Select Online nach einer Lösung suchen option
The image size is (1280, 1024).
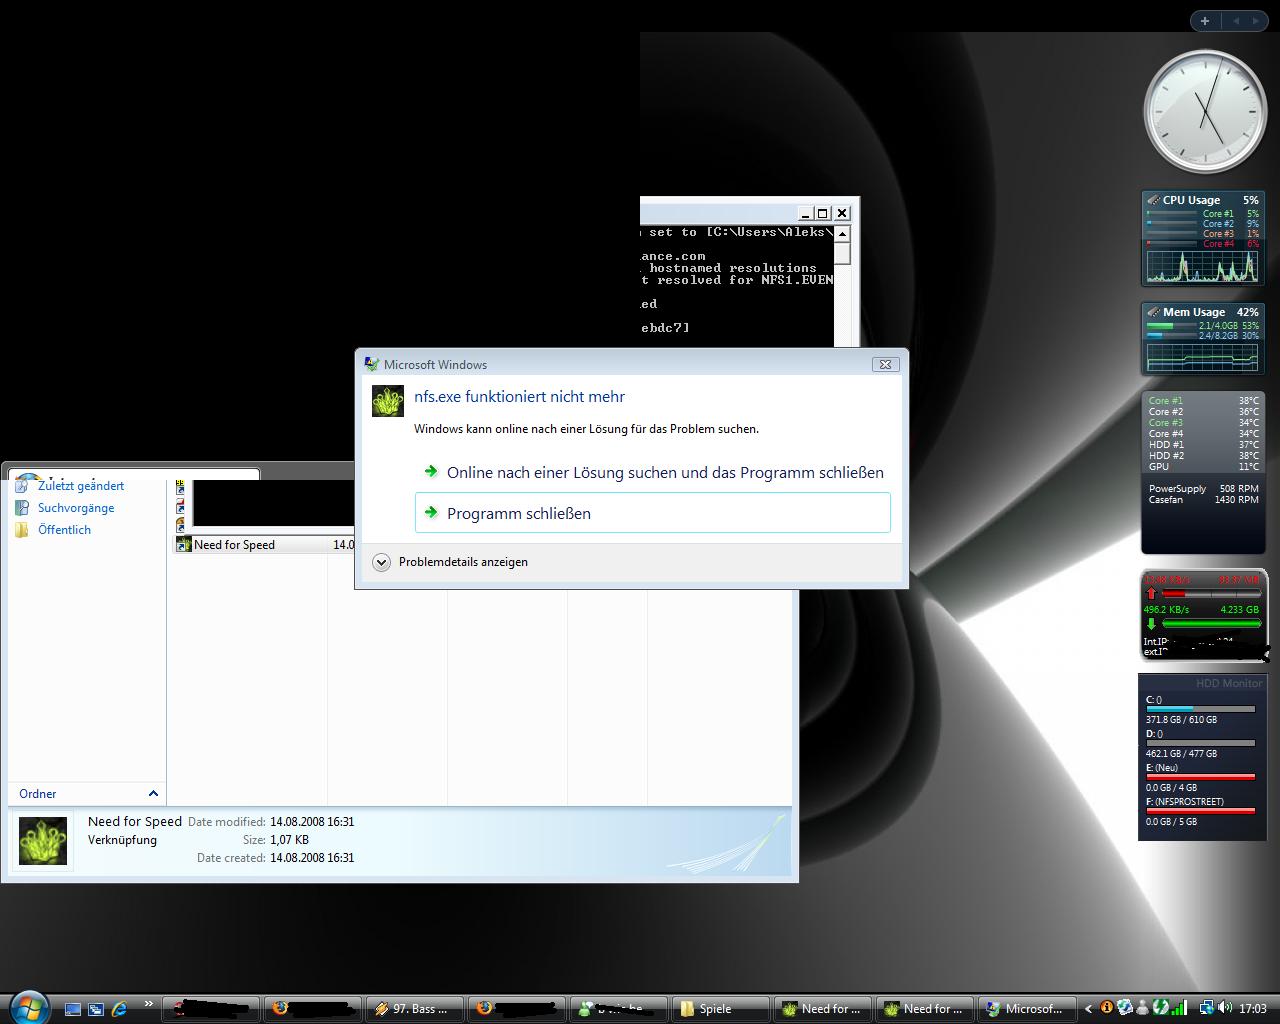coord(664,472)
